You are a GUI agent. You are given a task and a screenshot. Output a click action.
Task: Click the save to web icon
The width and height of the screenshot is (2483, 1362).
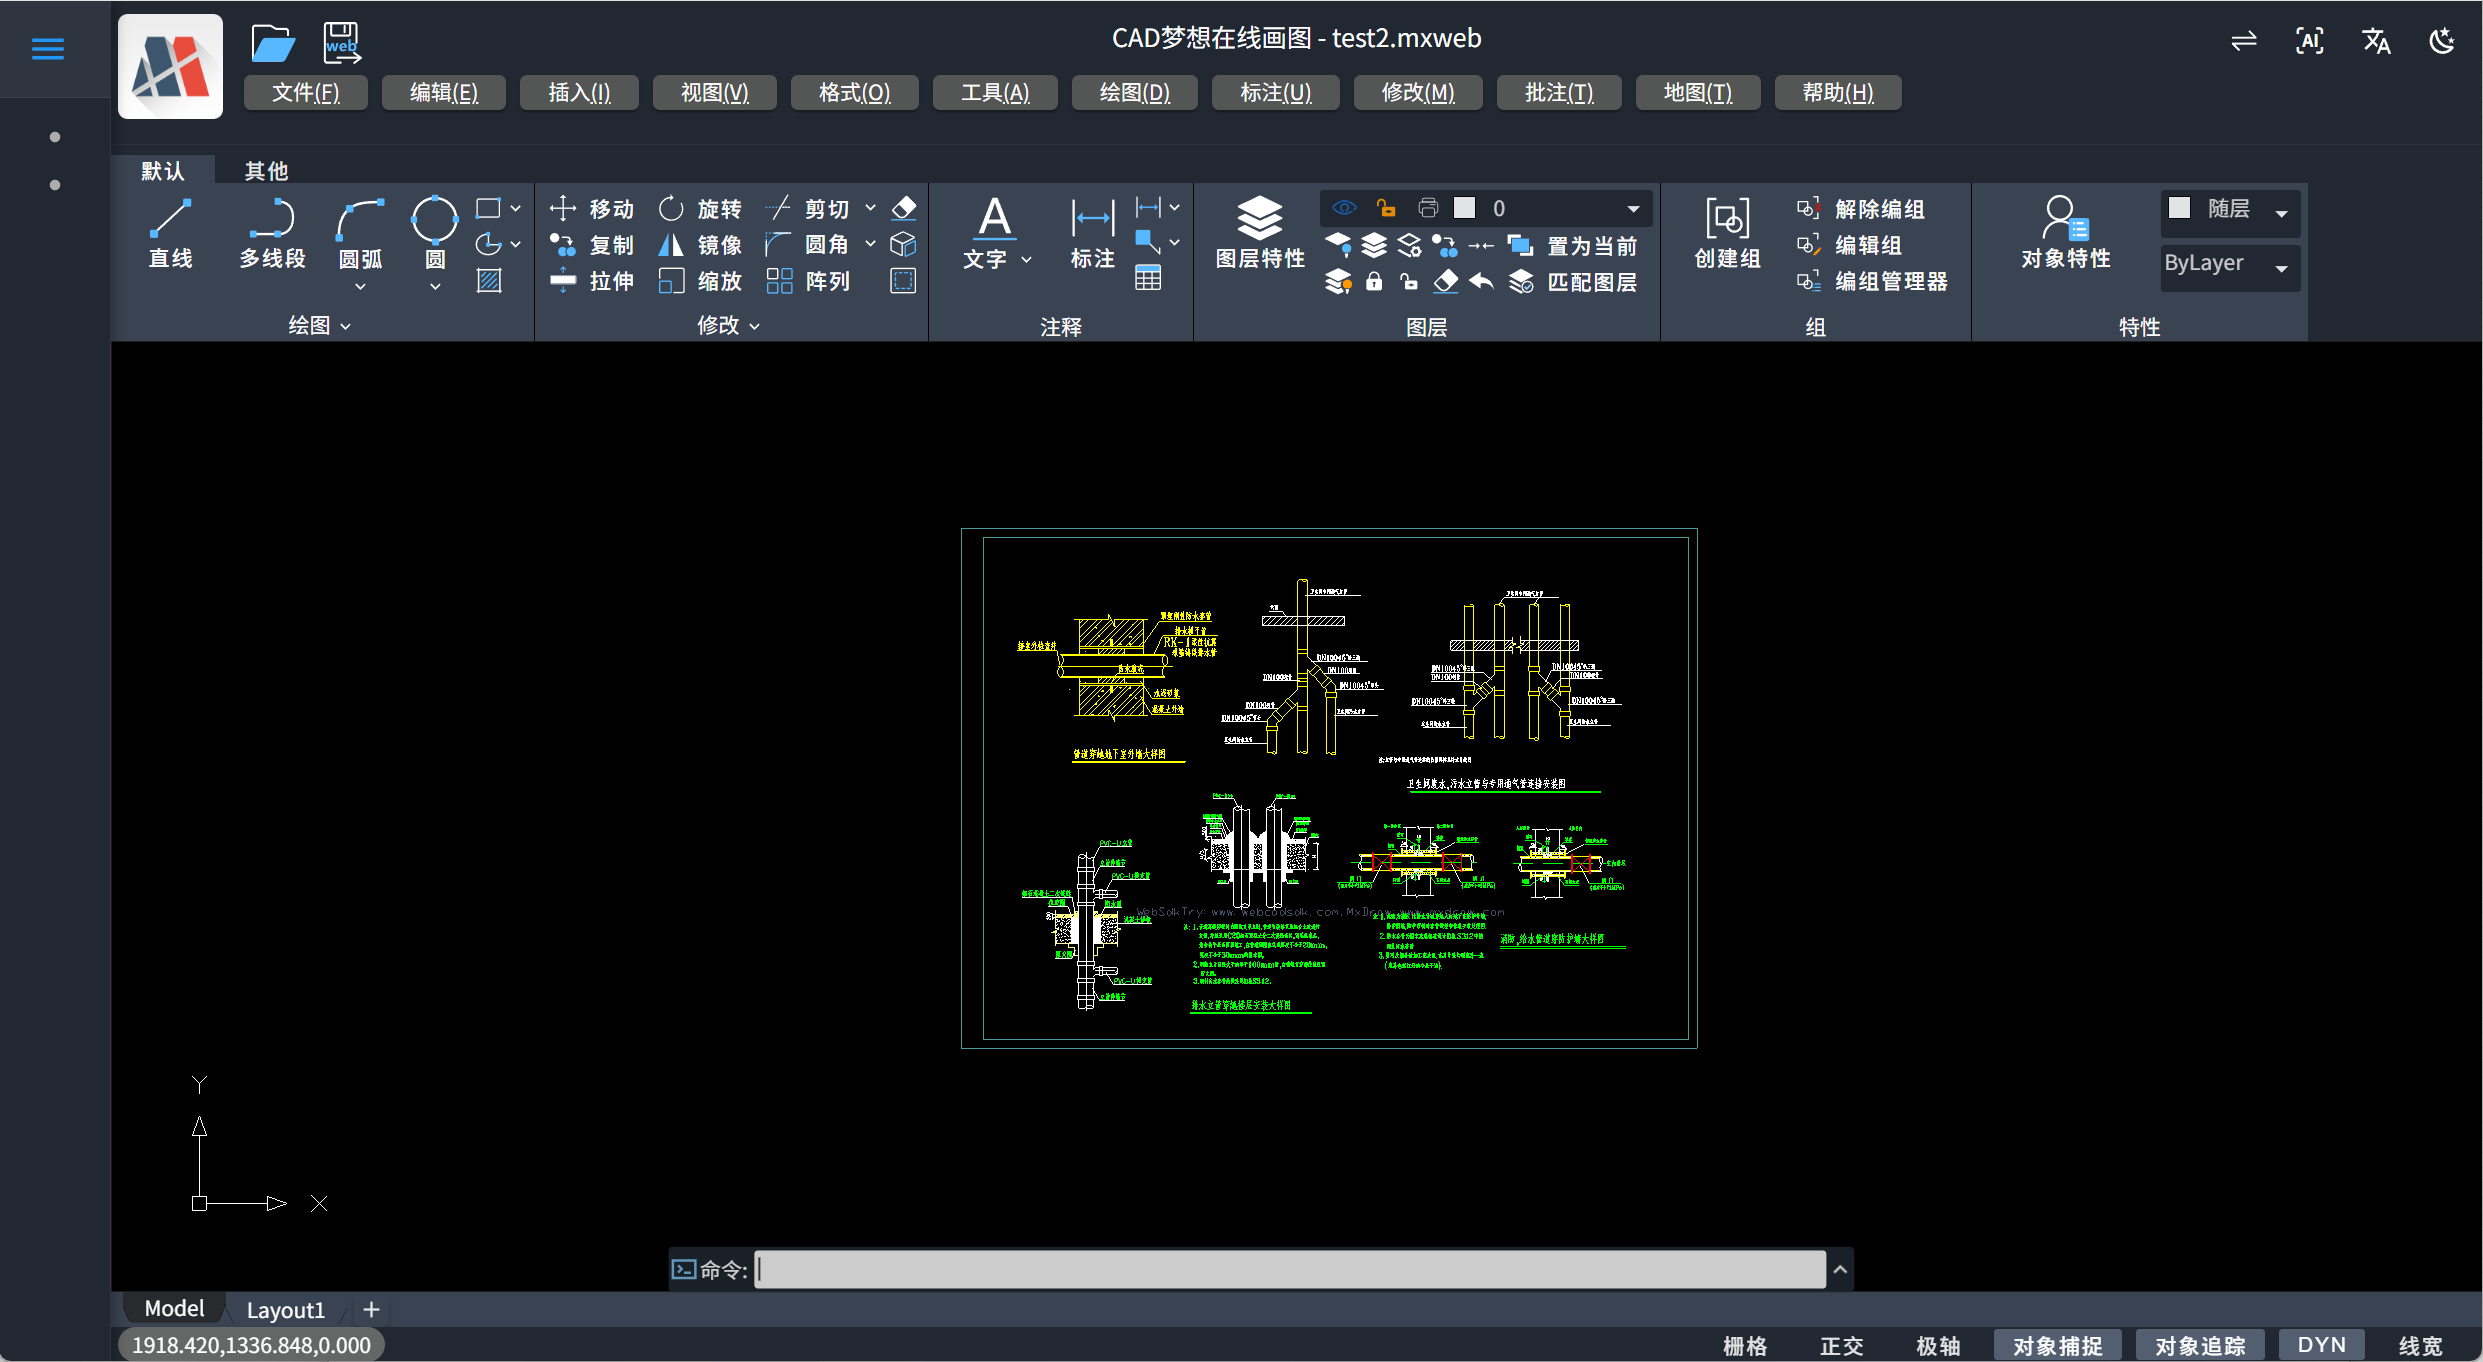(x=341, y=43)
